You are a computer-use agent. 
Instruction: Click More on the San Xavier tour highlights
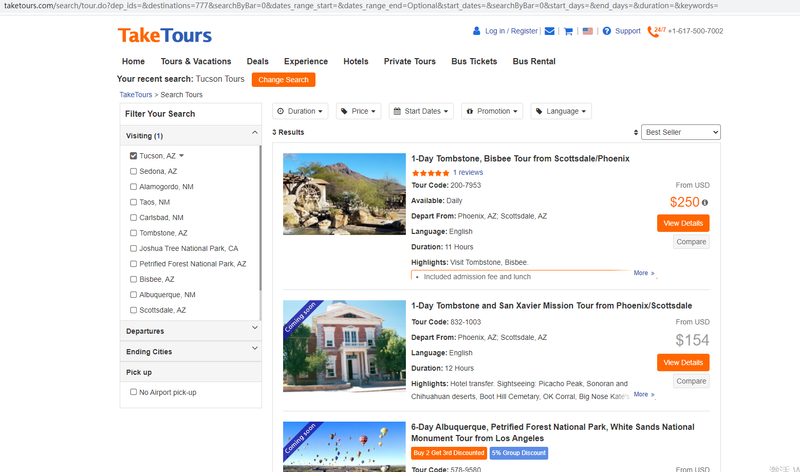(x=644, y=394)
